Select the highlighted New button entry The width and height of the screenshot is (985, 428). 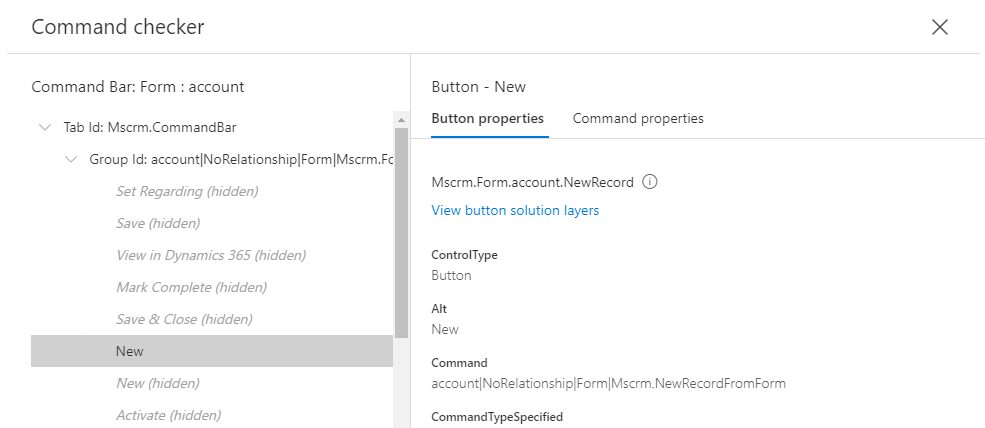(x=130, y=351)
